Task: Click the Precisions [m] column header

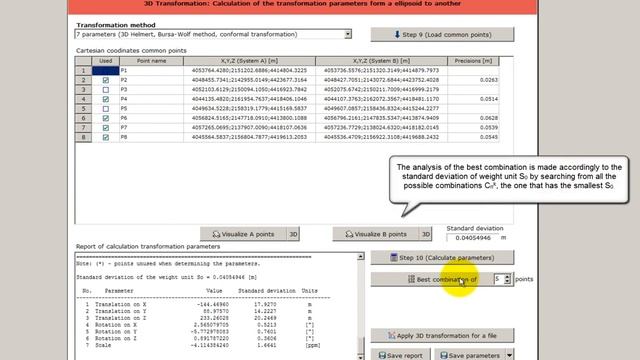Action: pyautogui.click(x=473, y=61)
